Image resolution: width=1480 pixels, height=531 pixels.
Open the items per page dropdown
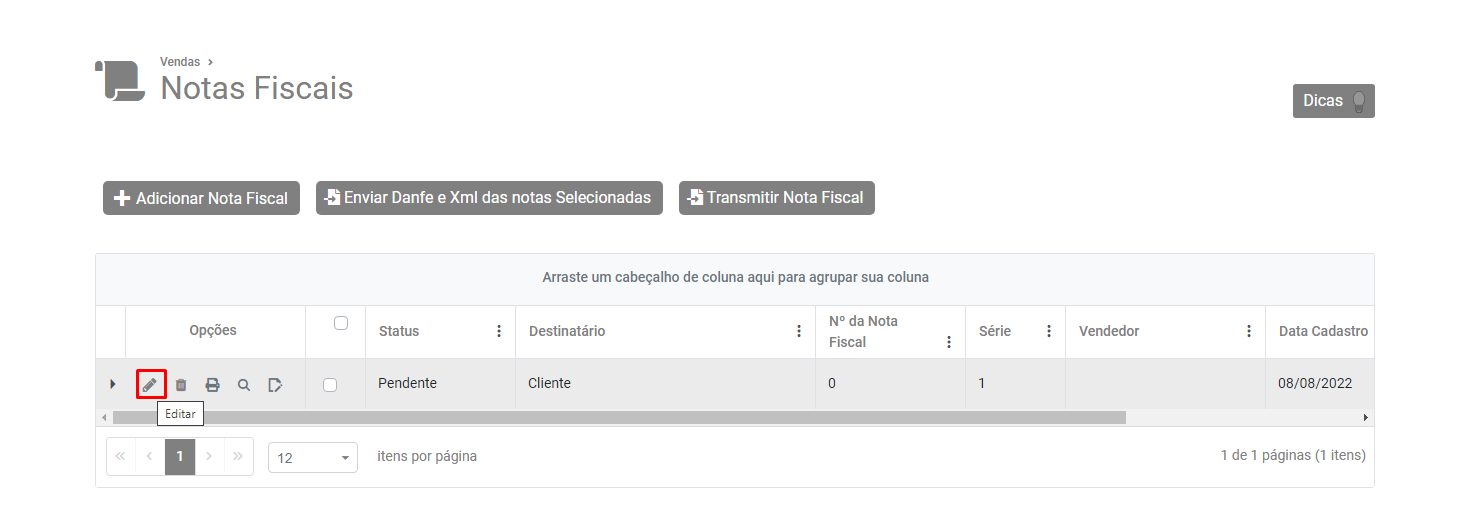click(x=313, y=457)
